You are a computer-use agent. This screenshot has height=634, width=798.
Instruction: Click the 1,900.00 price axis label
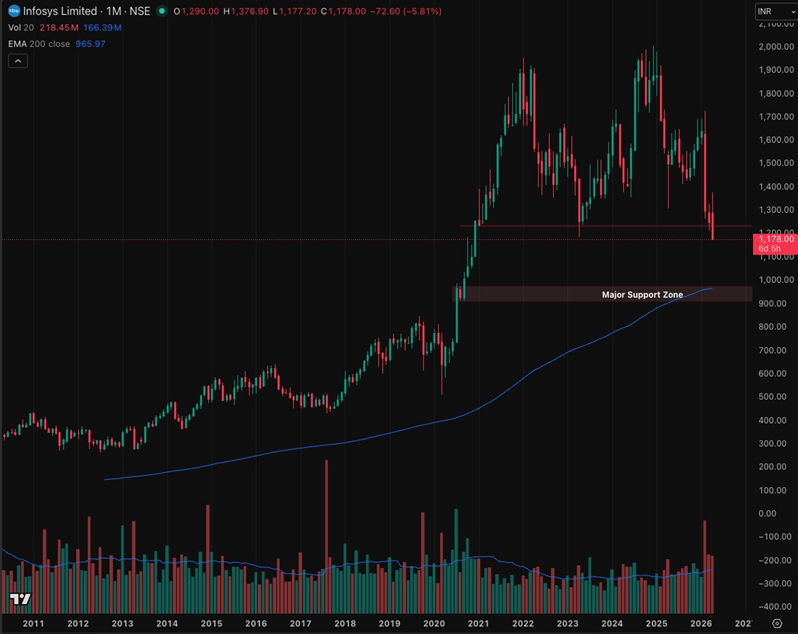click(x=776, y=70)
